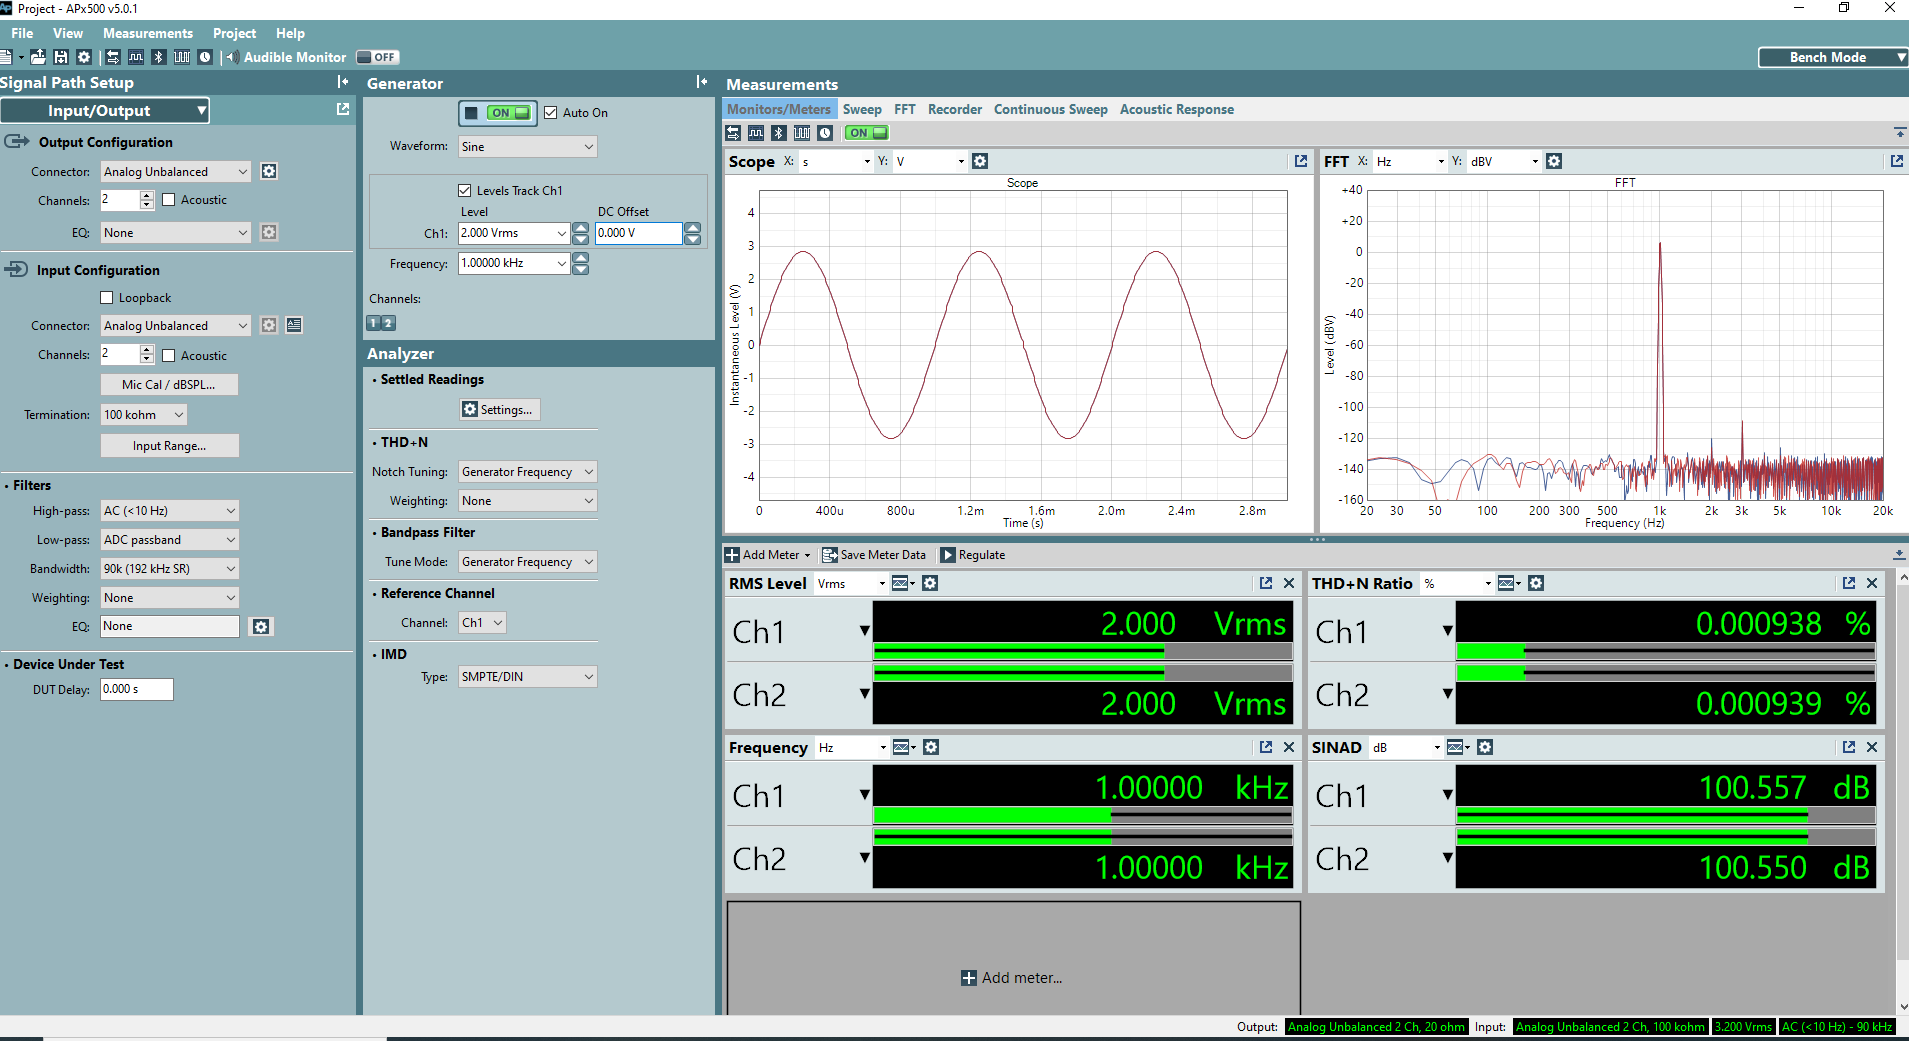This screenshot has width=1909, height=1041.
Task: Open Bandwidth 90k dropdown
Action: click(x=170, y=568)
